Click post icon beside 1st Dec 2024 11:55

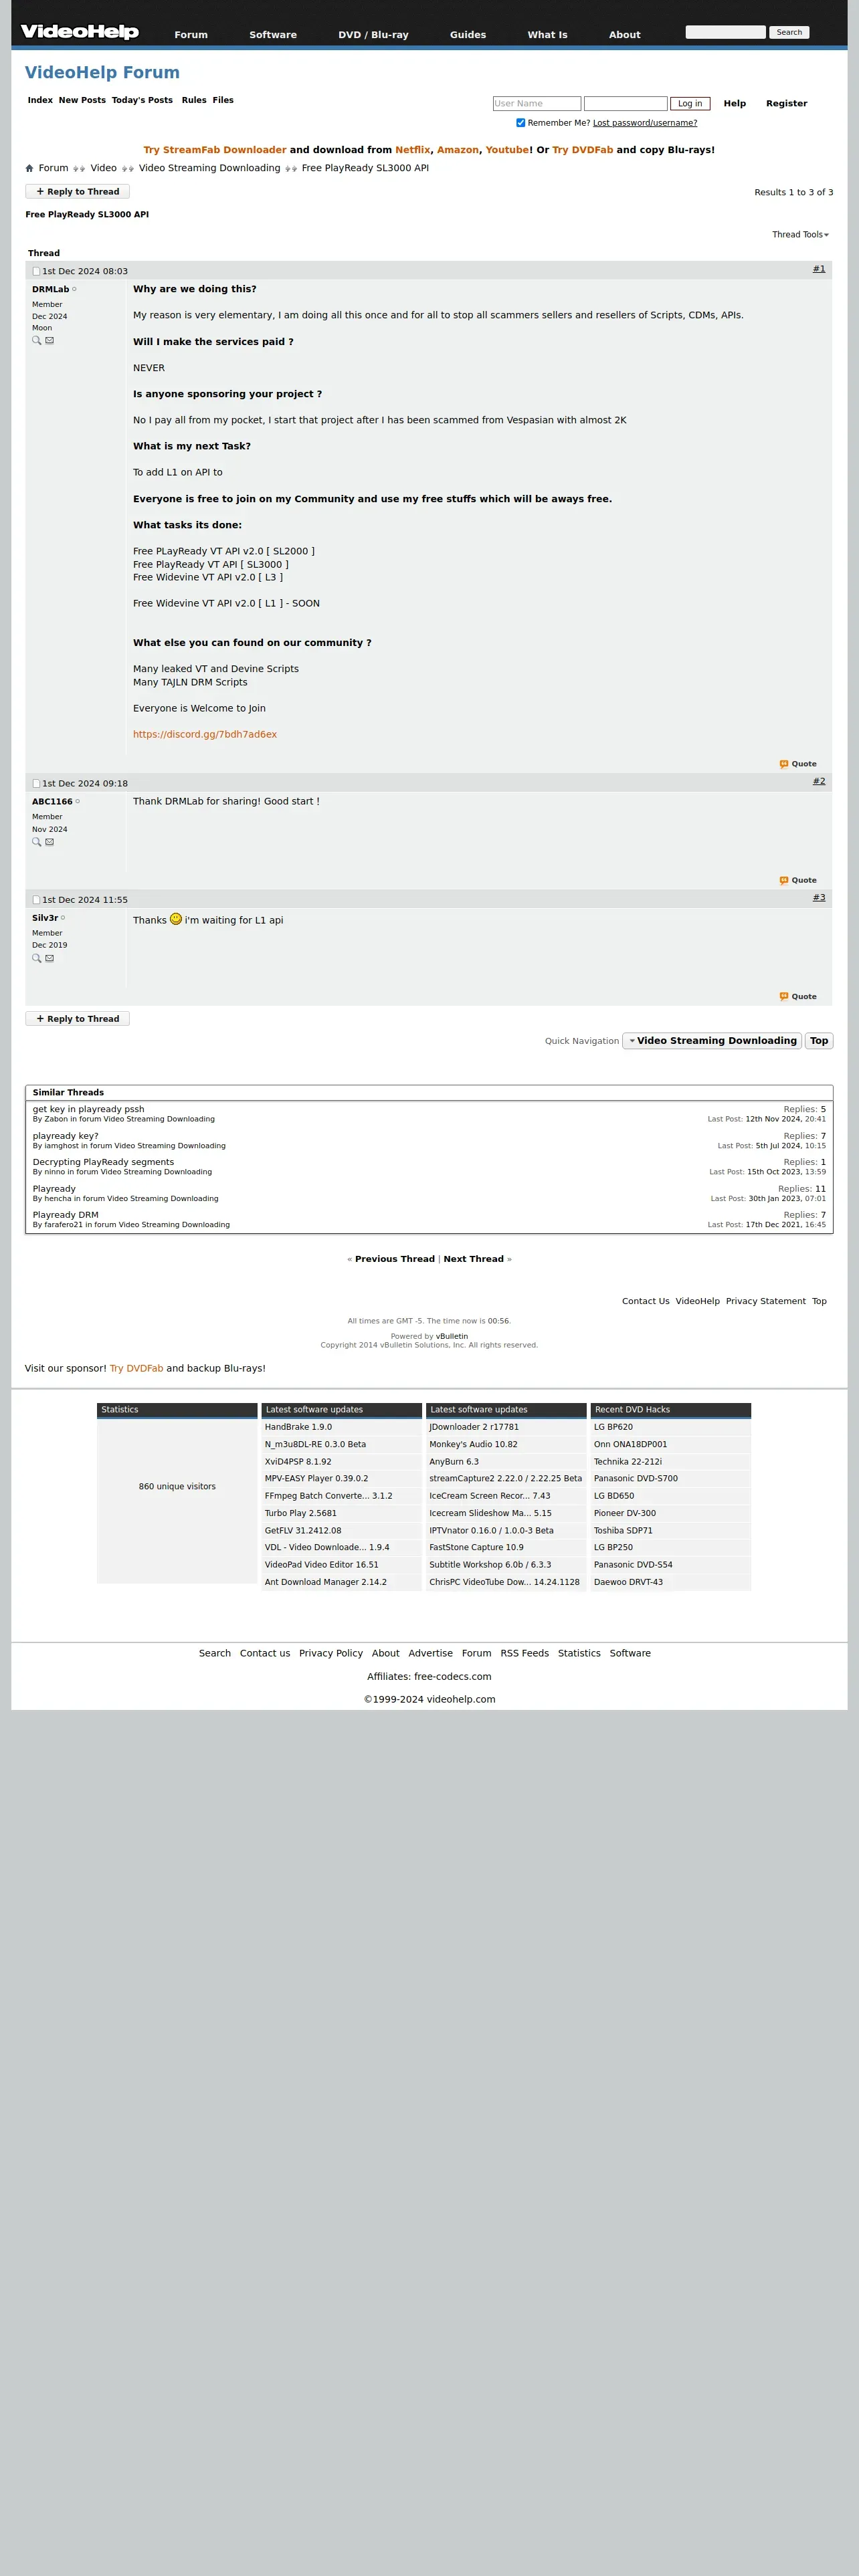[36, 900]
